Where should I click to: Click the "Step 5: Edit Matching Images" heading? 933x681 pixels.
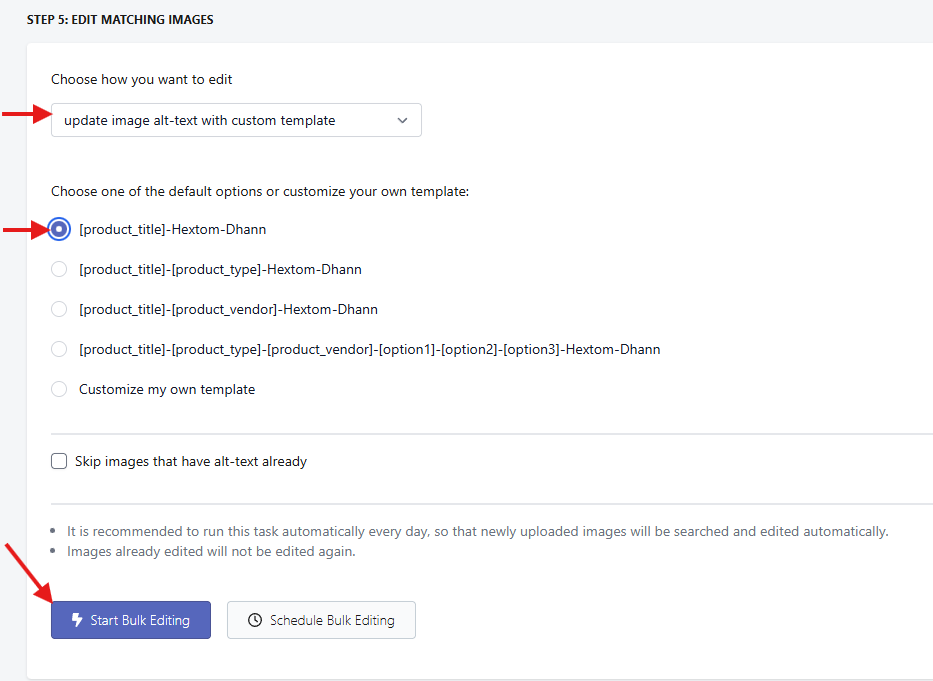pyautogui.click(x=120, y=20)
